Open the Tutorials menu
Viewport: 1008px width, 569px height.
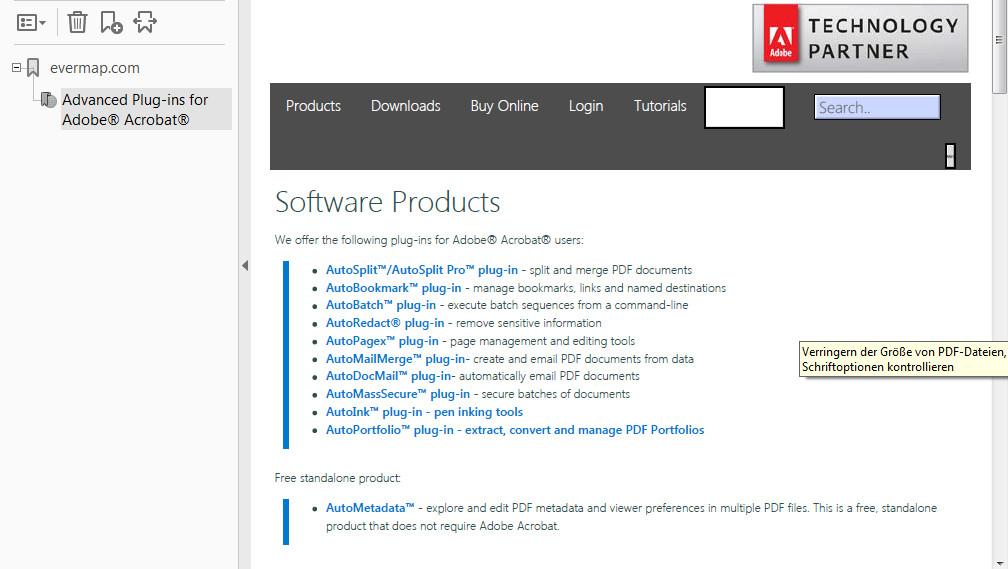(x=660, y=106)
